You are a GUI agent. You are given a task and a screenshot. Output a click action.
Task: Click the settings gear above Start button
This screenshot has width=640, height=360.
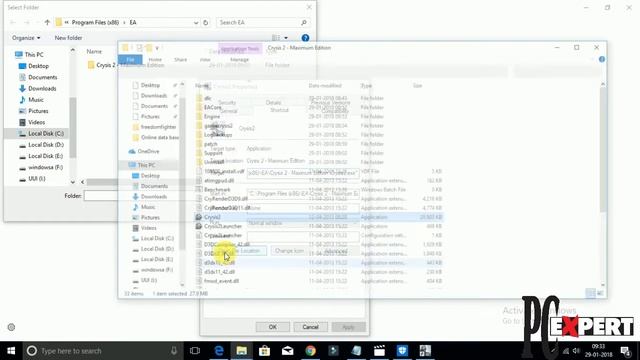click(11, 327)
